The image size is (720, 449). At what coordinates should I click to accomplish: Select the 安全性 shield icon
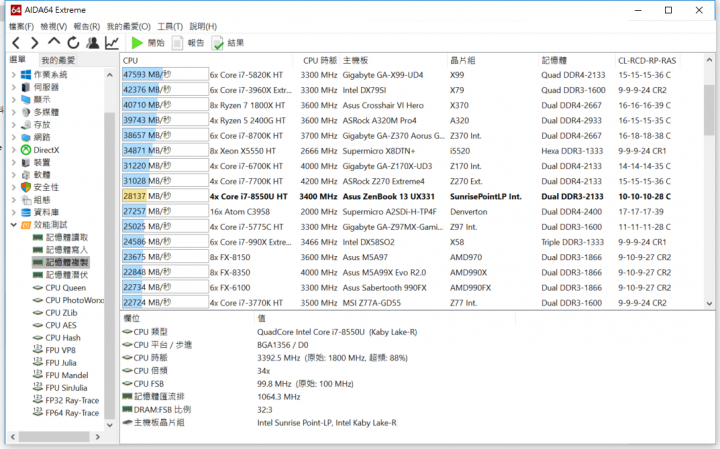[26, 187]
